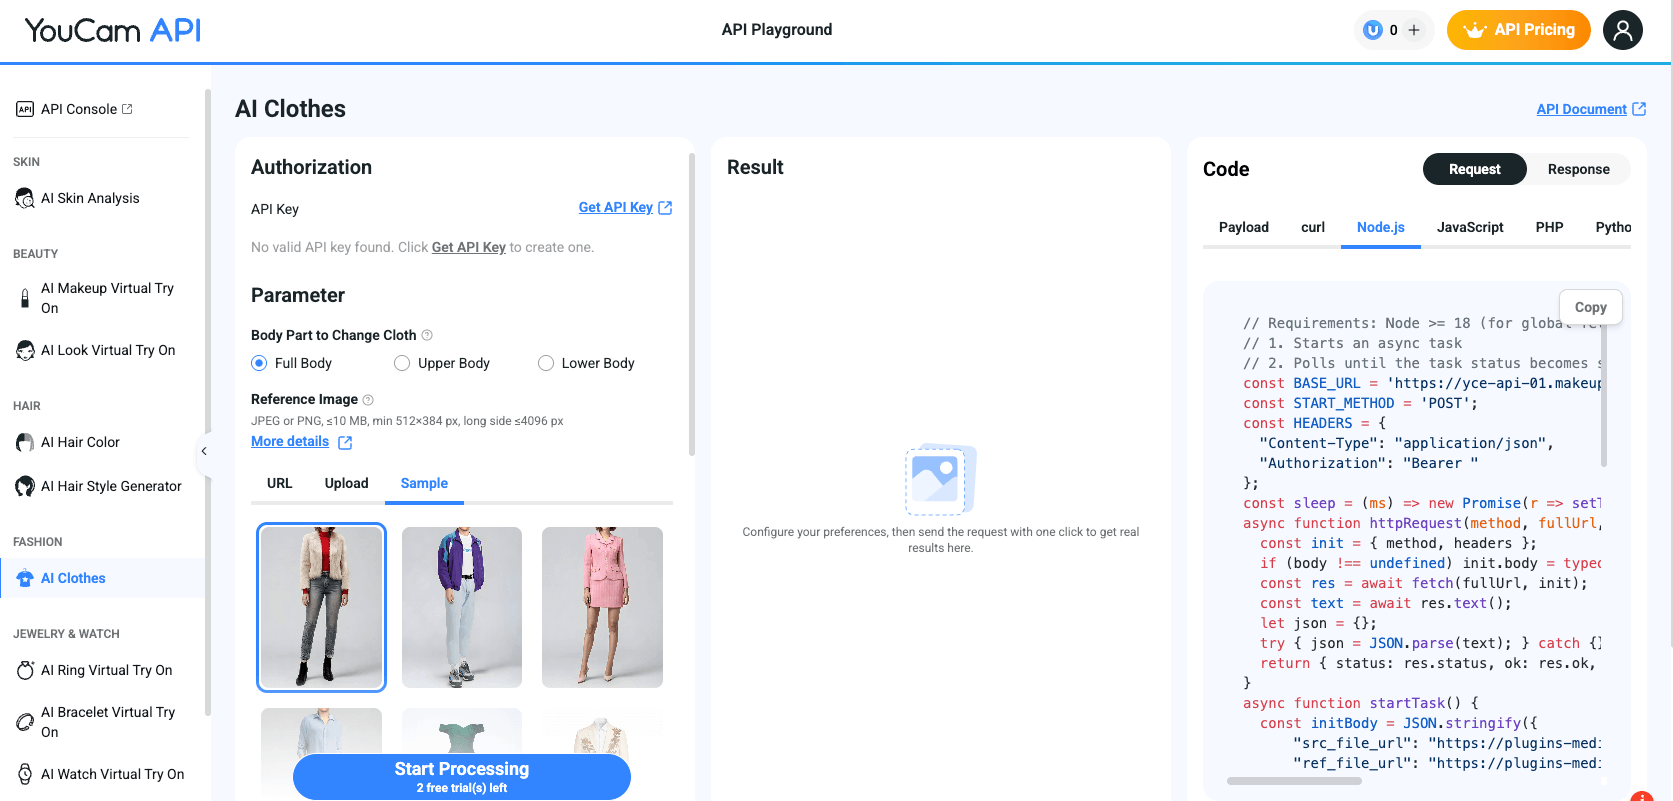
Task: Select the light blue shirt sample
Action: (x=321, y=730)
